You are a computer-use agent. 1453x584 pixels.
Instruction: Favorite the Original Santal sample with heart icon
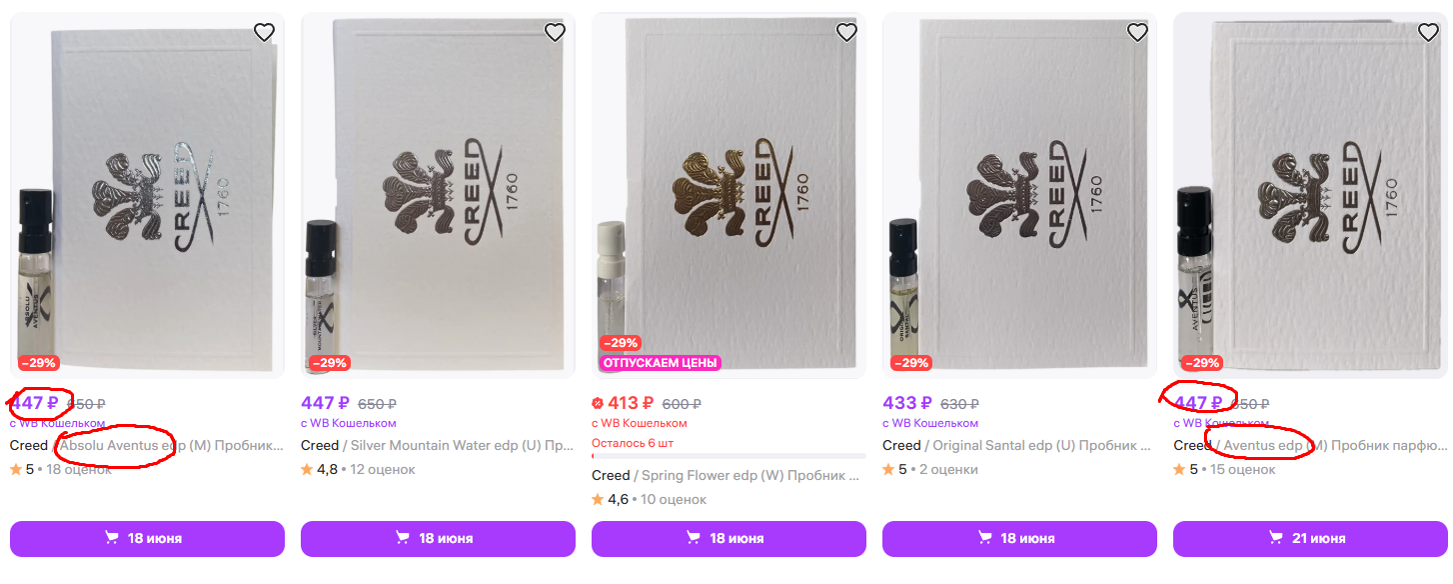click(1137, 33)
